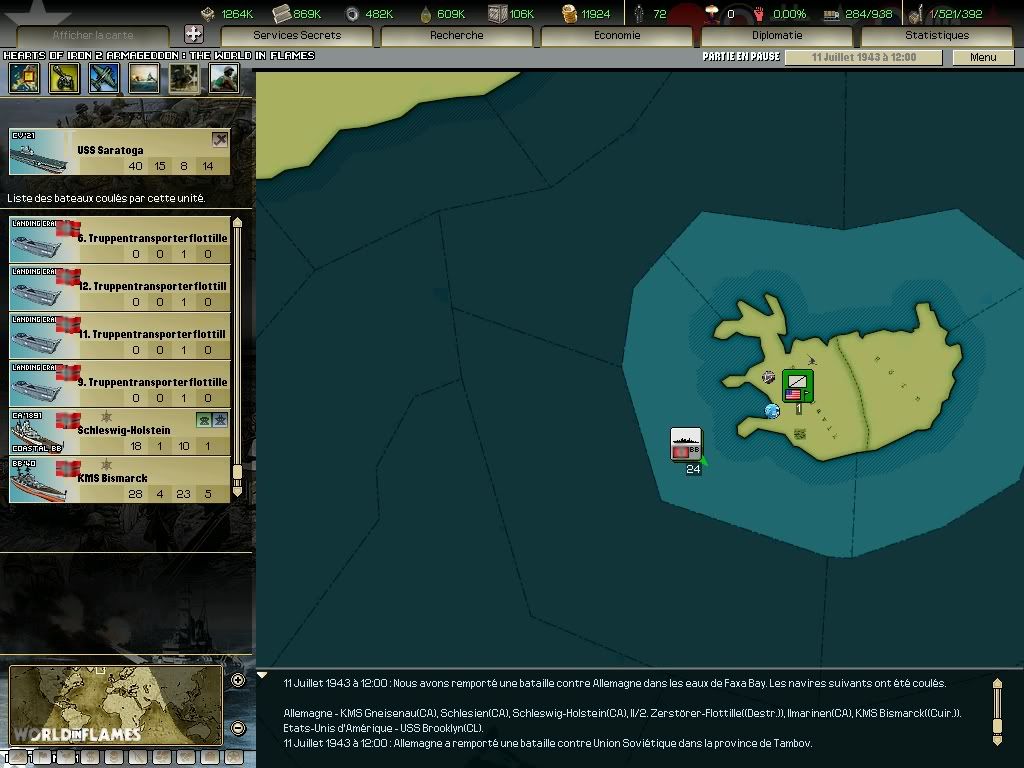The width and height of the screenshot is (1024, 768).
Task: Open the Recherche tab
Action: point(456,35)
